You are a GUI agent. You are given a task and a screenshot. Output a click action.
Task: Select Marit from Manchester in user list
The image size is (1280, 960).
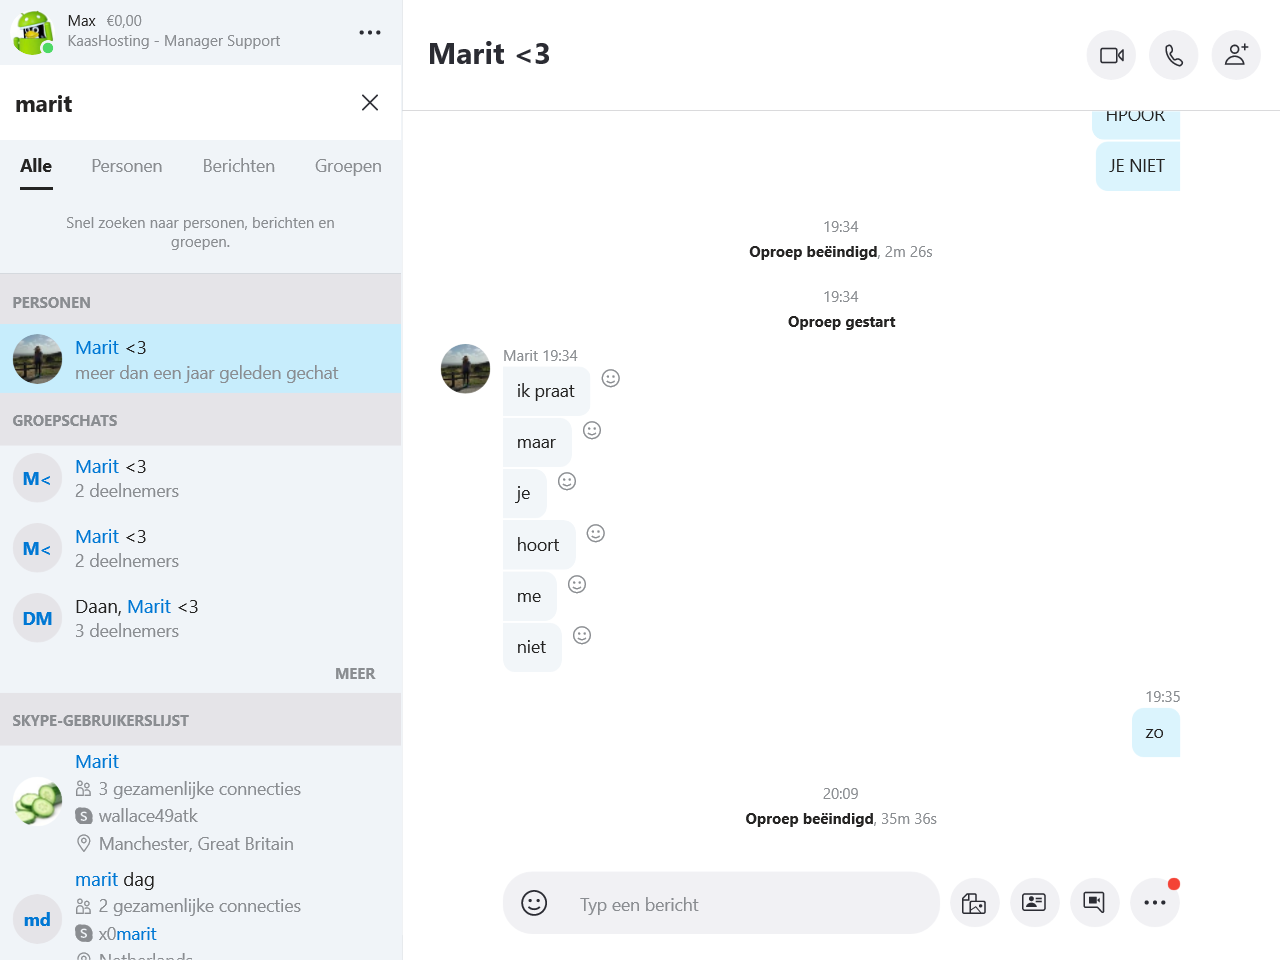[x=200, y=802]
